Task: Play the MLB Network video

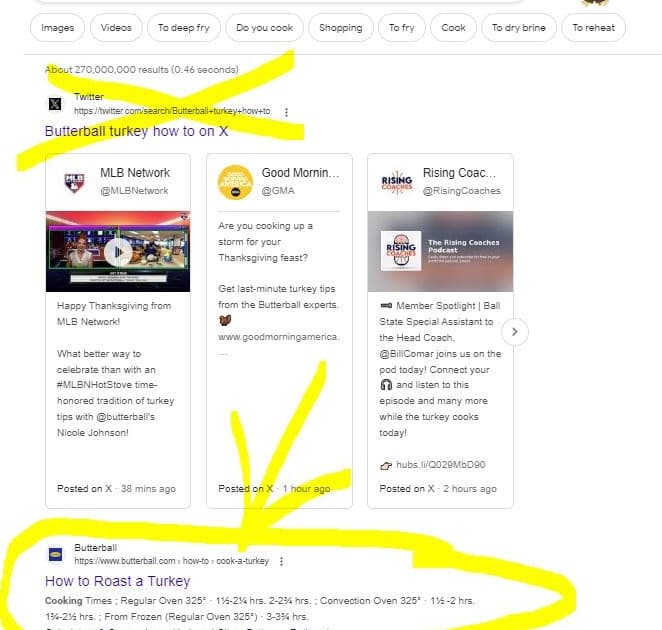Action: tap(118, 252)
